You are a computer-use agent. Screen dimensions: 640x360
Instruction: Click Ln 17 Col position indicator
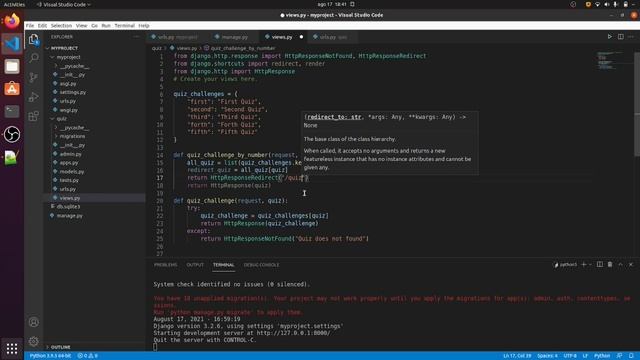(x=517, y=356)
